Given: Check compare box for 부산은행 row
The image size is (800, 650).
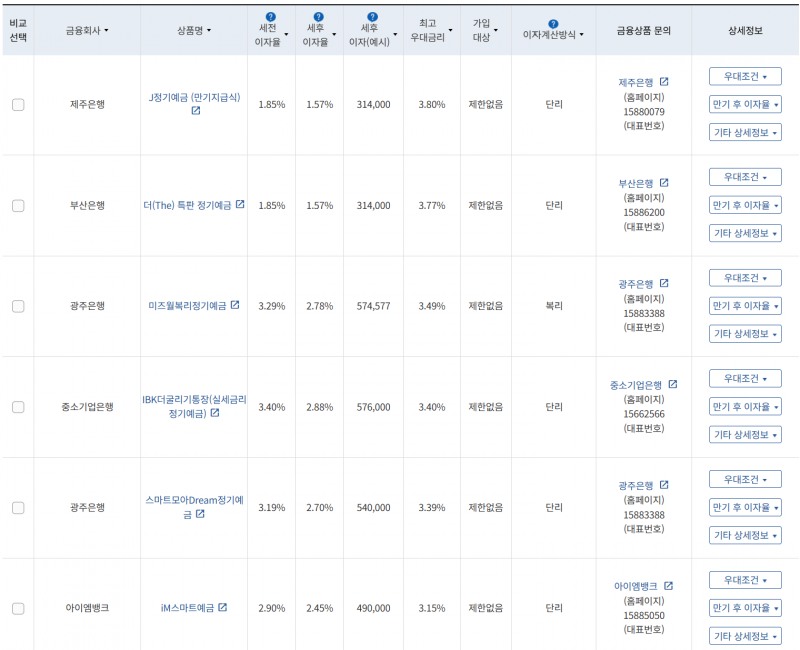Looking at the screenshot, I should pyautogui.click(x=18, y=206).
